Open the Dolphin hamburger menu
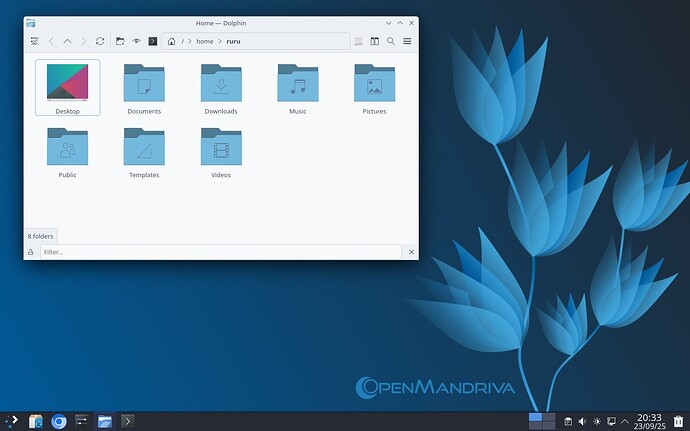Image resolution: width=690 pixels, height=431 pixels. point(407,41)
